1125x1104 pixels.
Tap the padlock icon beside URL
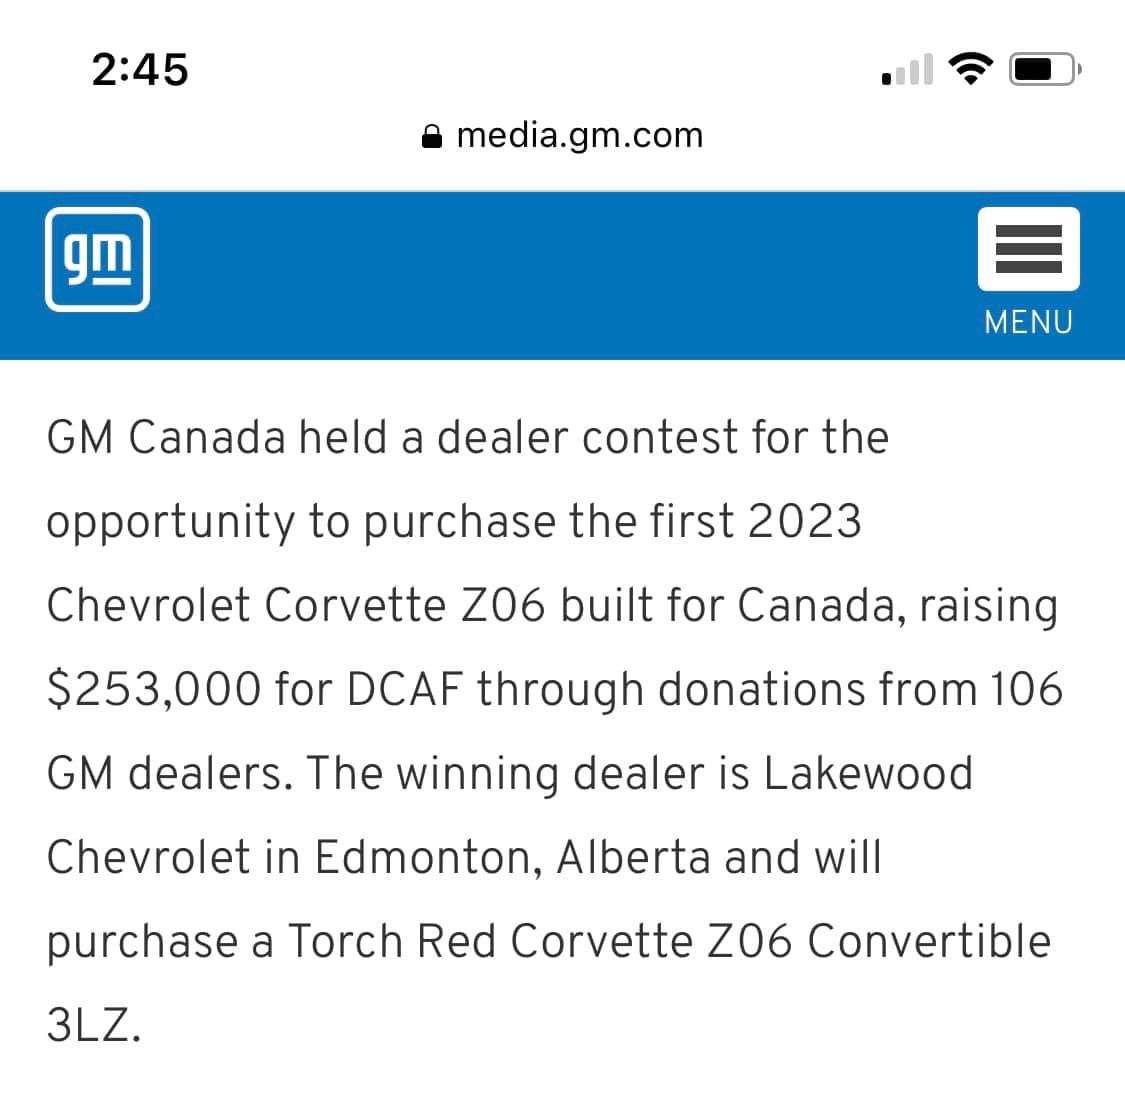(x=431, y=136)
